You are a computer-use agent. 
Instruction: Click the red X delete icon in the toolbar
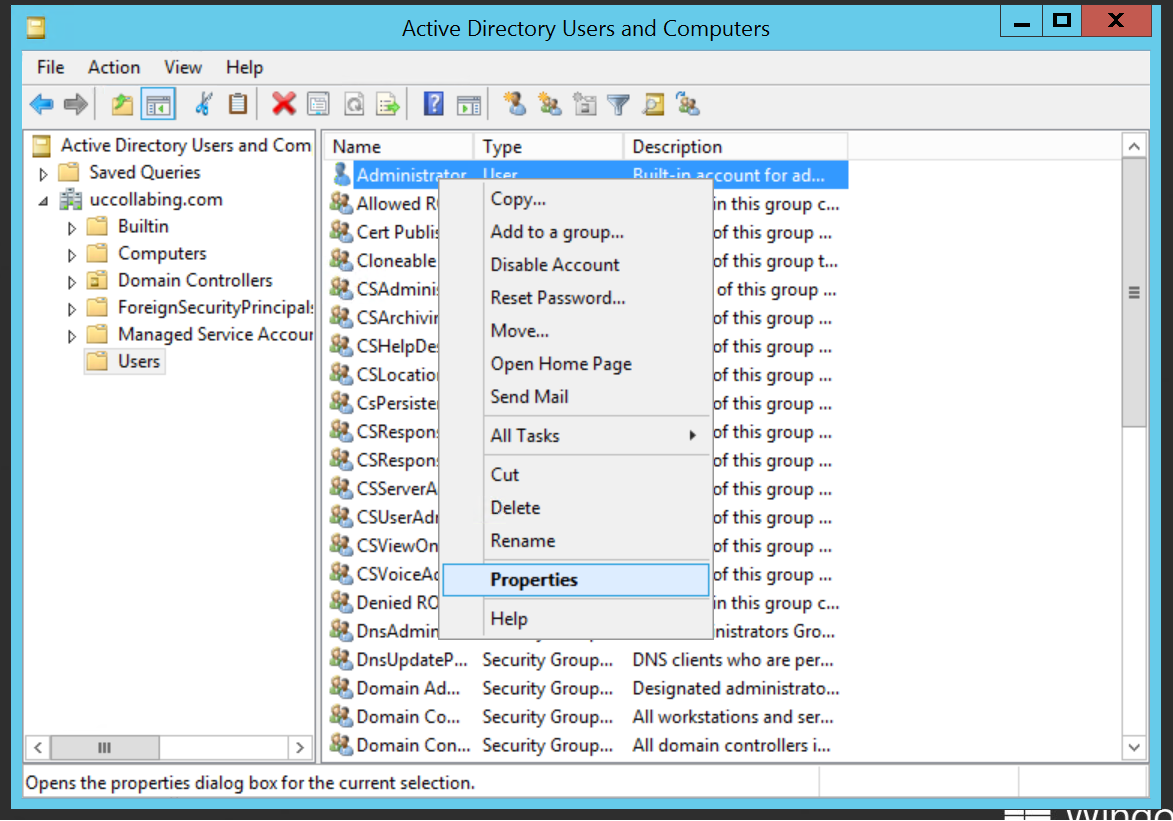pos(284,104)
